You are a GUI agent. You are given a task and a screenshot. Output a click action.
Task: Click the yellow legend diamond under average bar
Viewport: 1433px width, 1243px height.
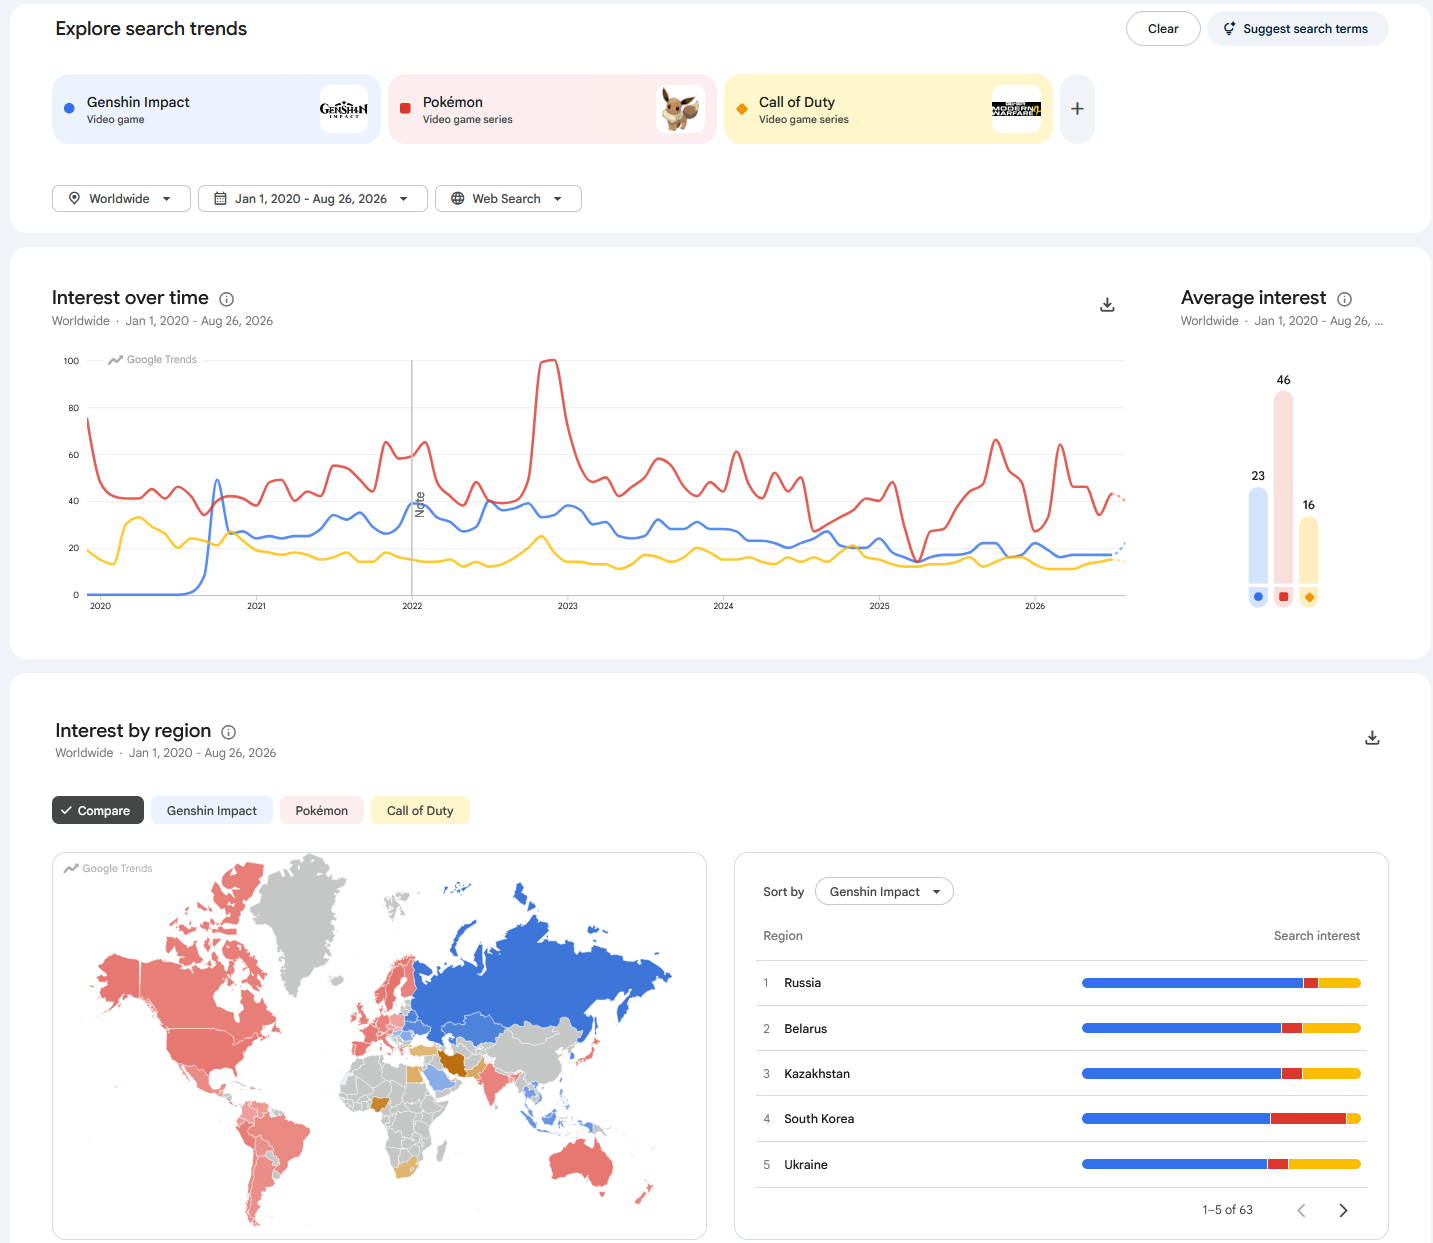pyautogui.click(x=1309, y=597)
